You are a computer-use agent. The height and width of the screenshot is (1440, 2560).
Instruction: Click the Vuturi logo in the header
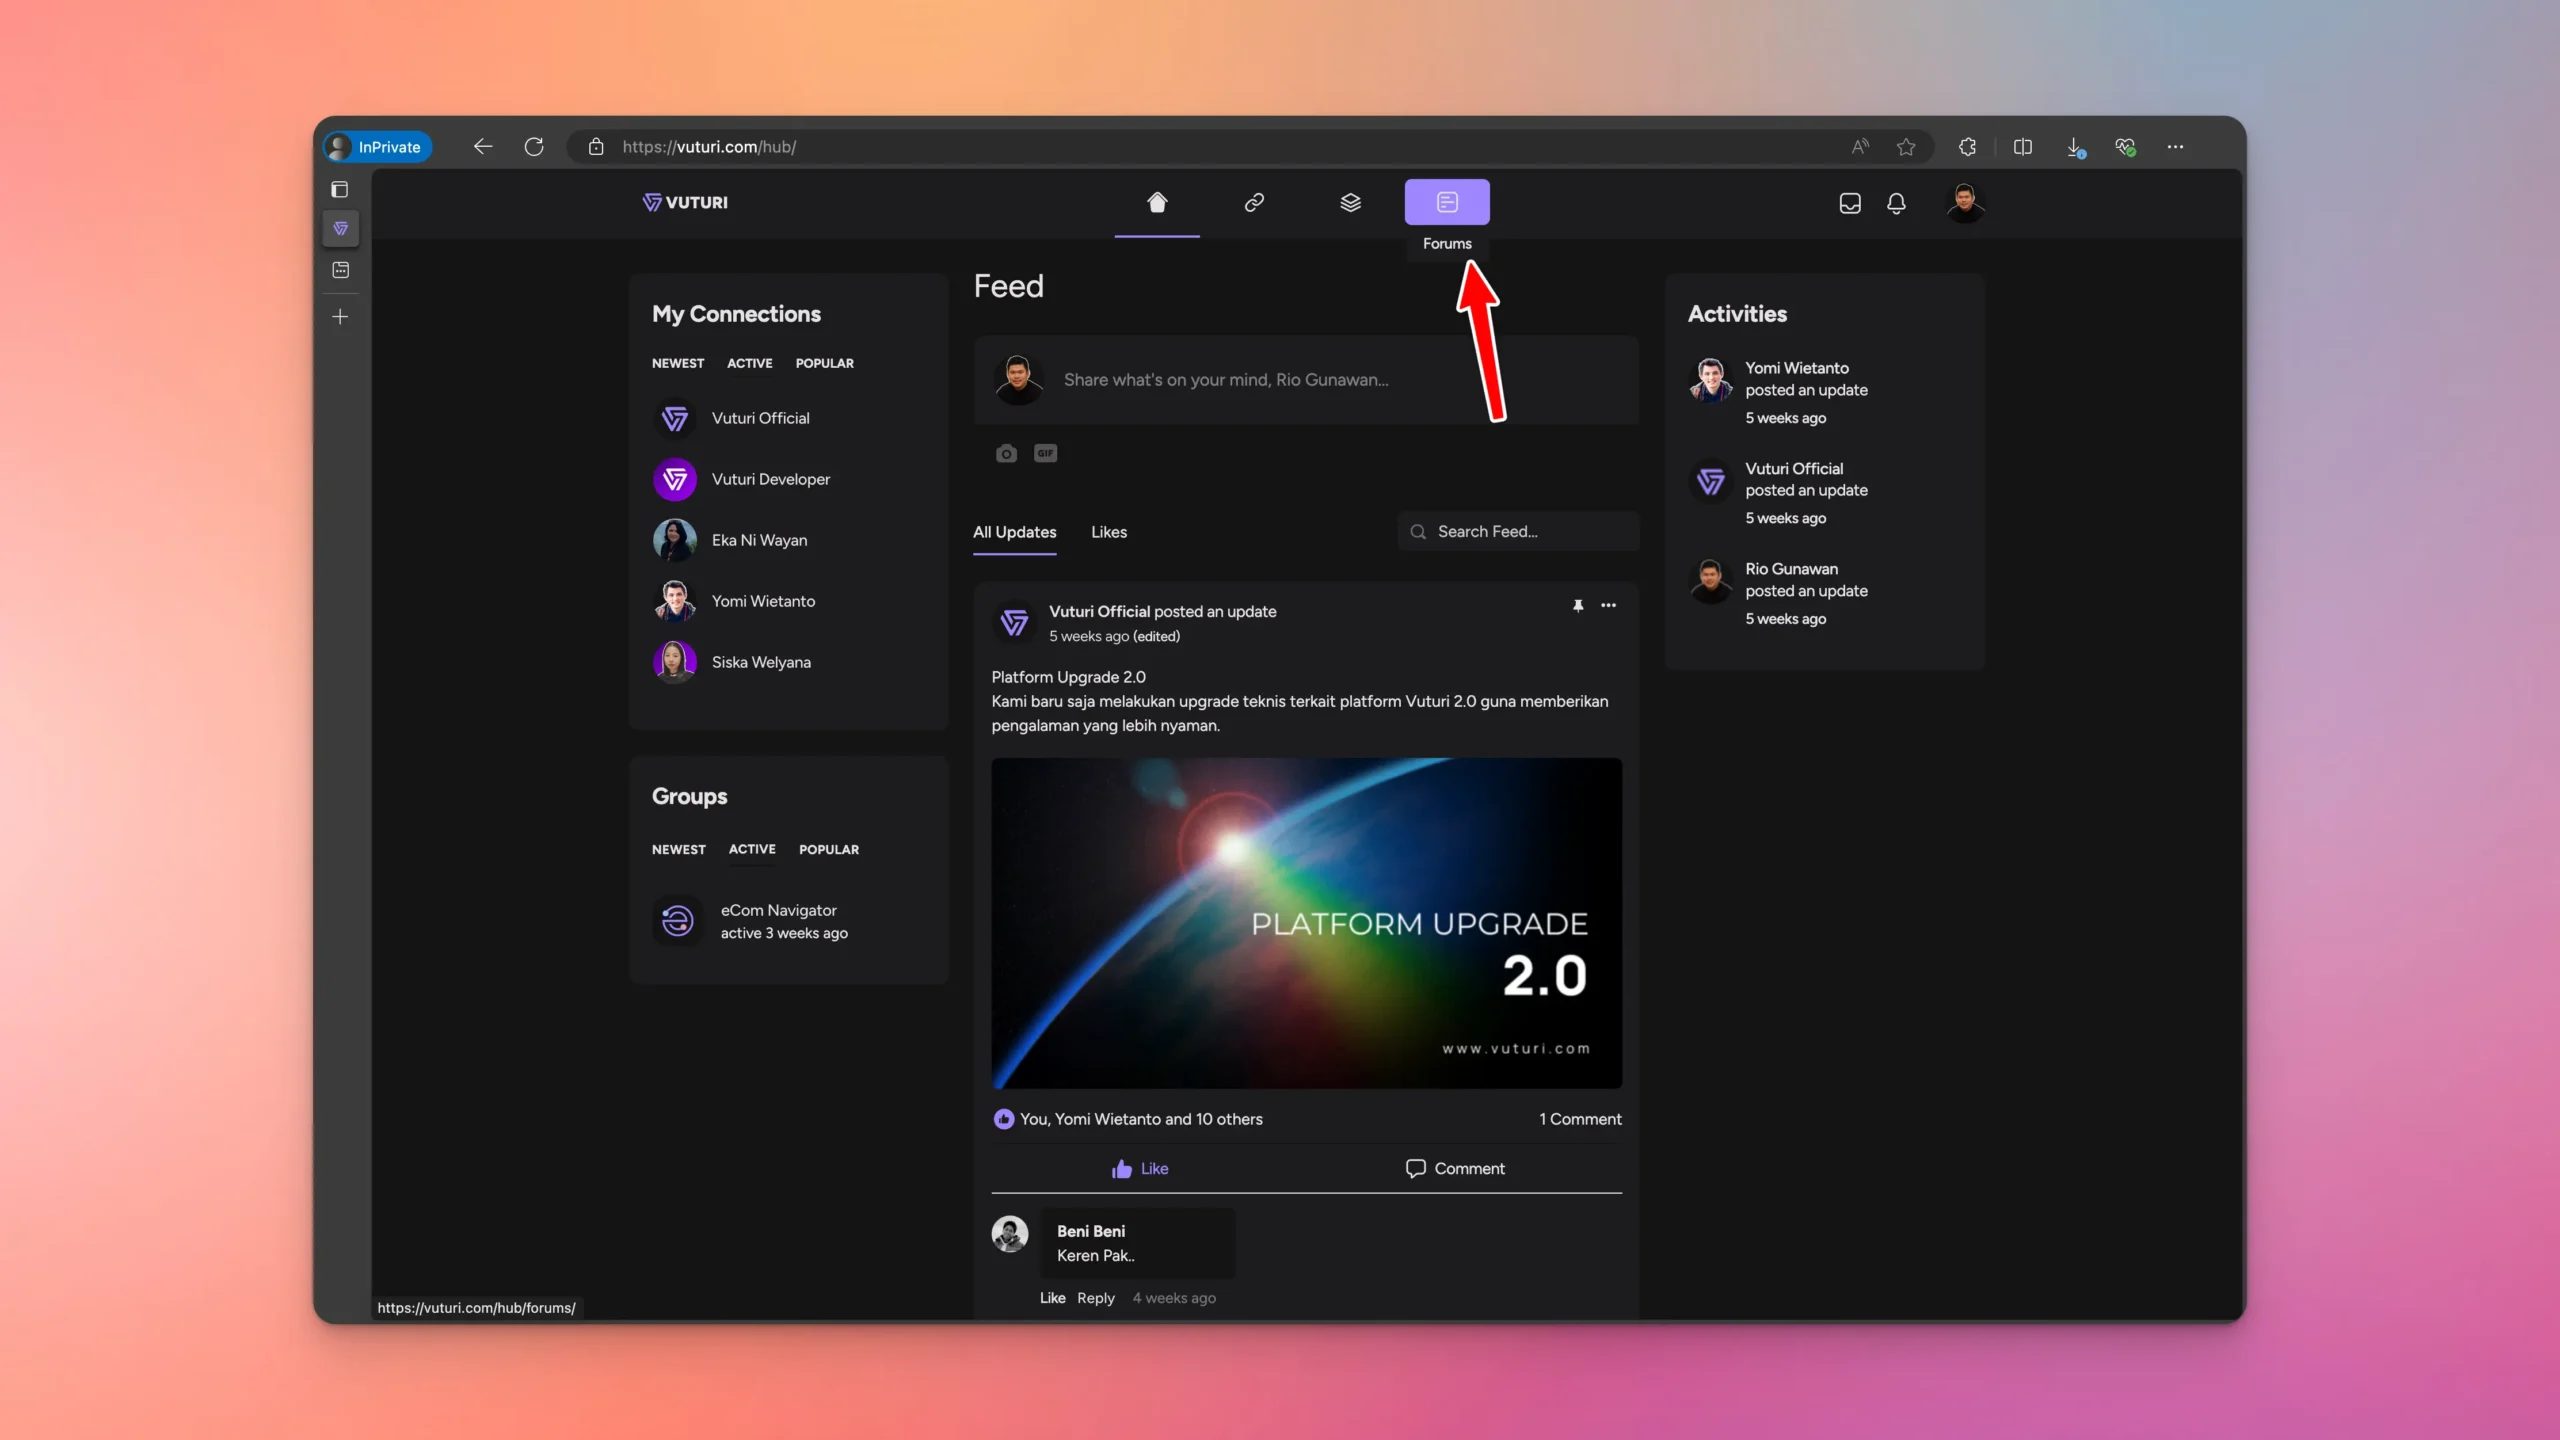point(685,202)
